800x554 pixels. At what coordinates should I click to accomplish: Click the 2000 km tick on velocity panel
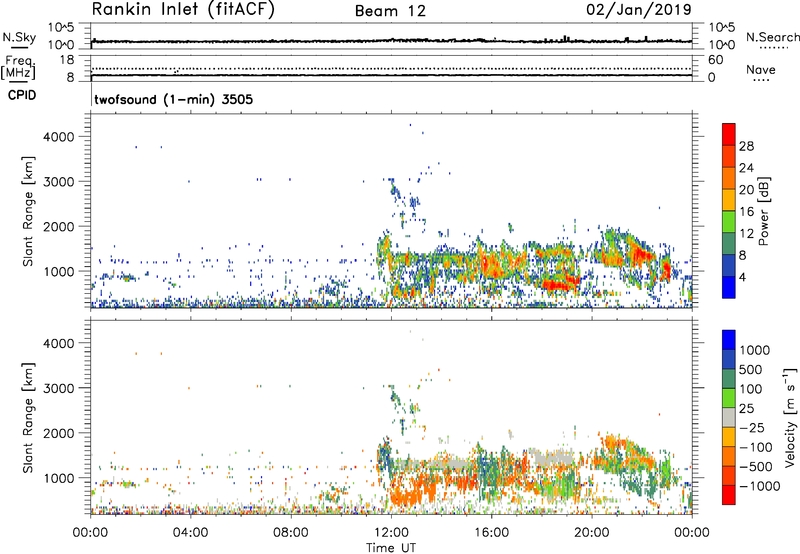59,433
